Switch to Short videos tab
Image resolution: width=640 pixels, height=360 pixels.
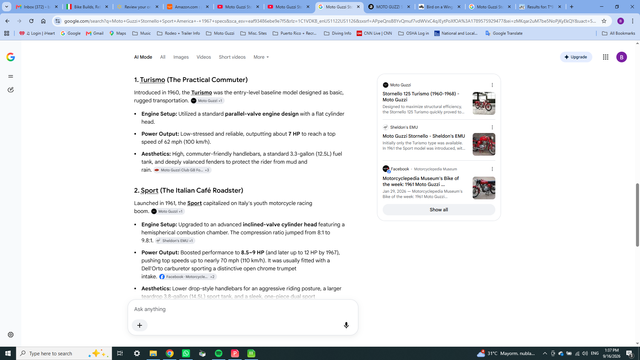232,57
